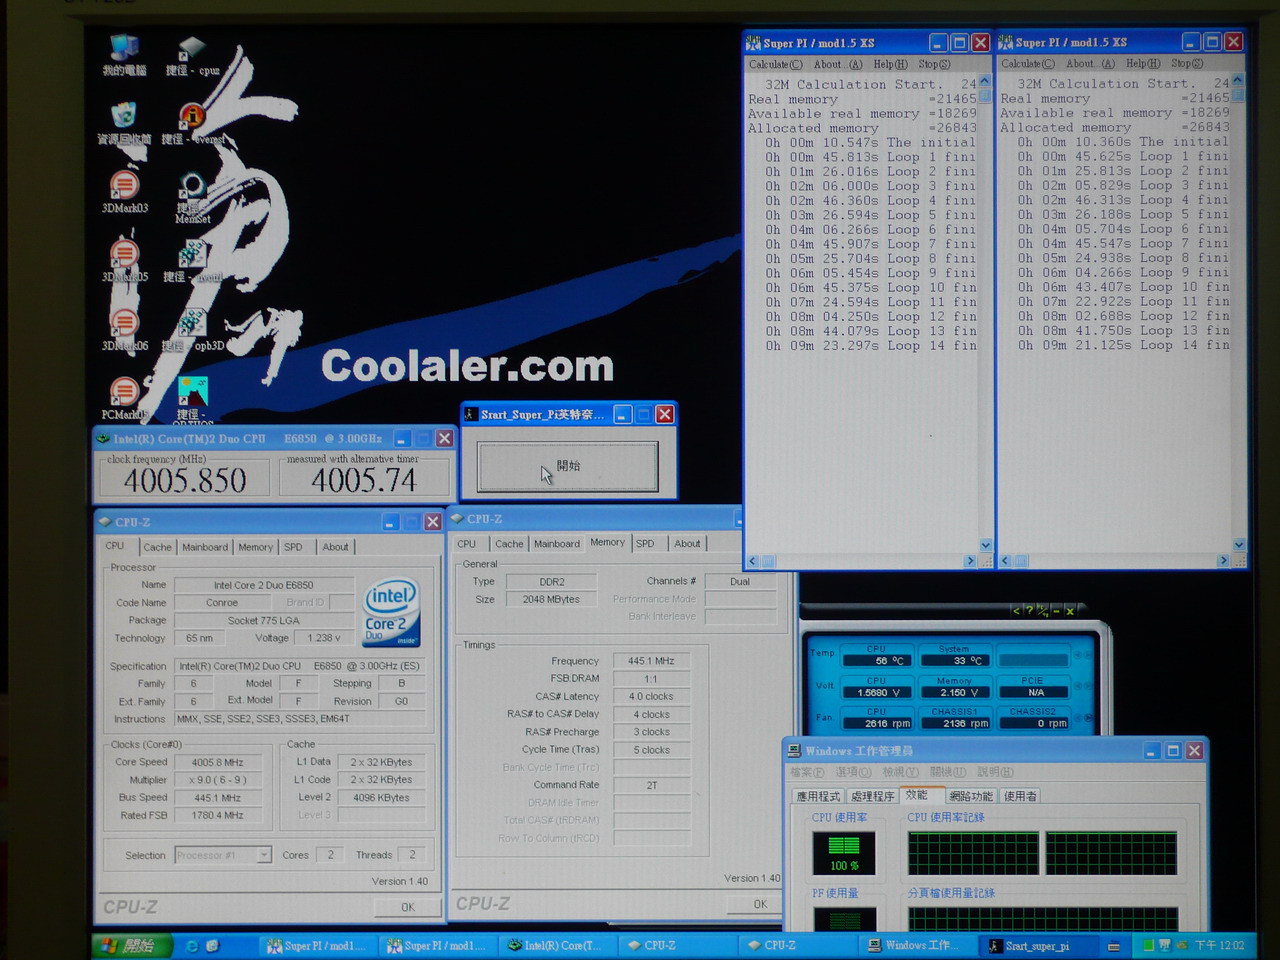Click the back arrow icon on the hardware monitor bar
This screenshot has height=960, width=1280.
click(x=1017, y=610)
